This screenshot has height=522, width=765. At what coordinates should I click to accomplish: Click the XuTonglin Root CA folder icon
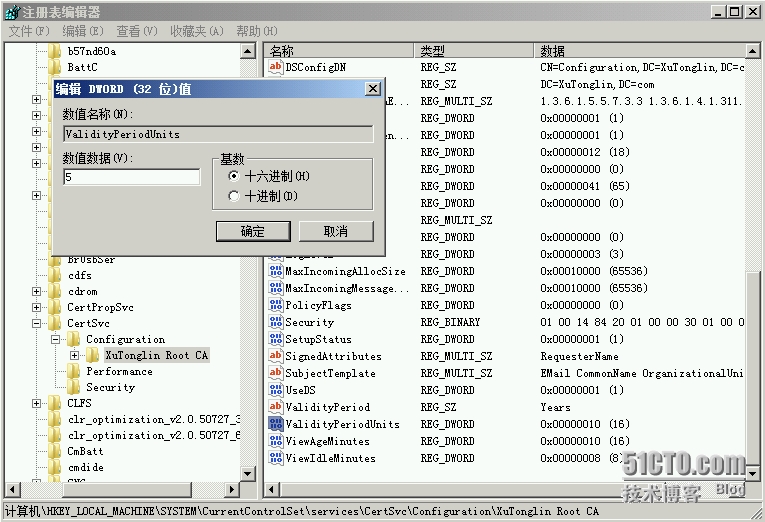[x=93, y=355]
